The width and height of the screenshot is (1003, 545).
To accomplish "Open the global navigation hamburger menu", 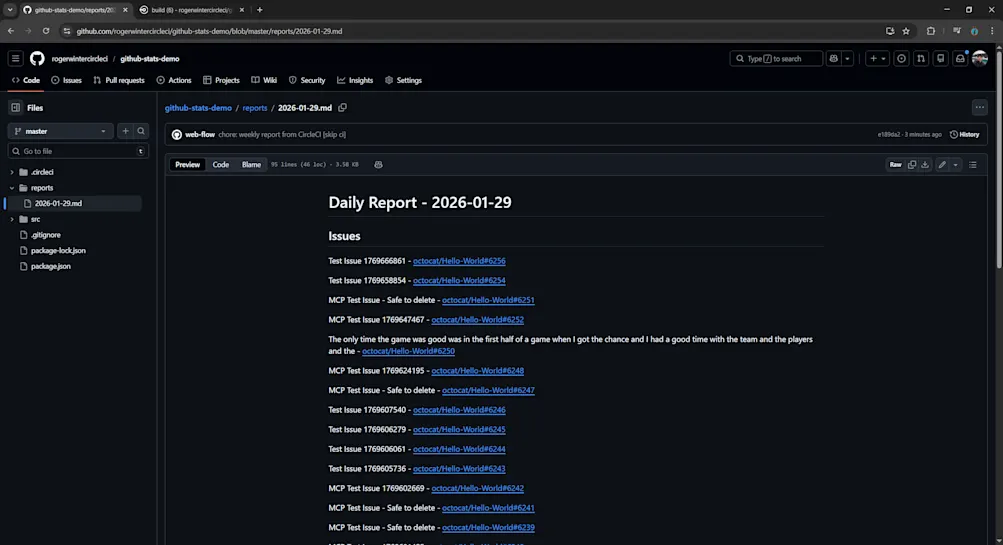I will coord(15,58).
